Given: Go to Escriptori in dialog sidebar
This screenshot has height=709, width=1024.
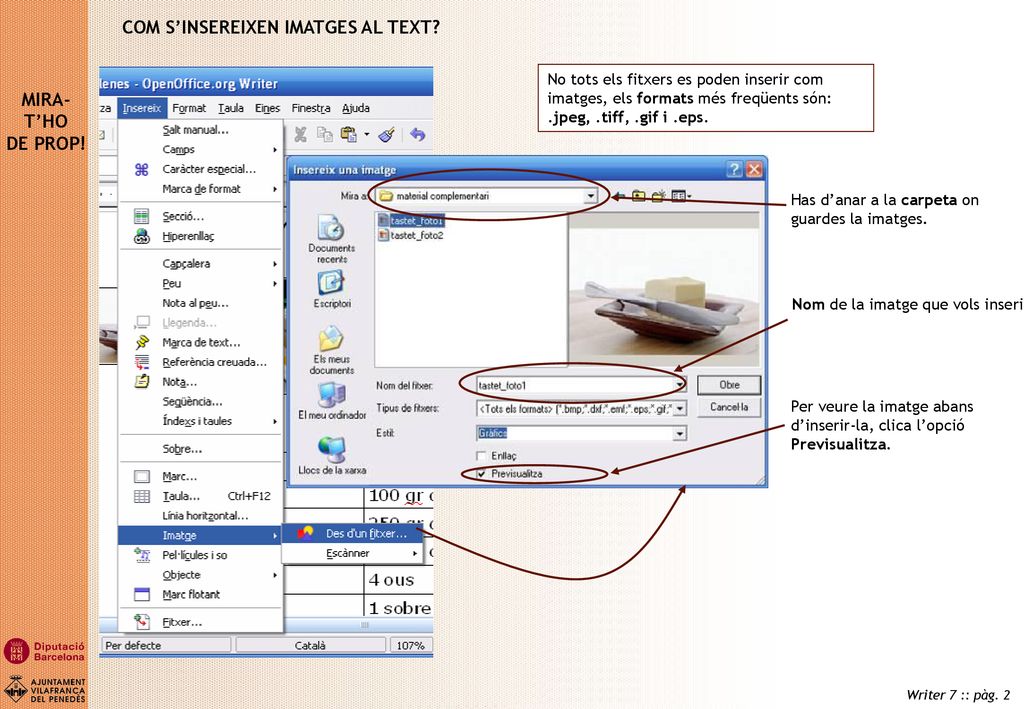Looking at the screenshot, I should coord(332,289).
